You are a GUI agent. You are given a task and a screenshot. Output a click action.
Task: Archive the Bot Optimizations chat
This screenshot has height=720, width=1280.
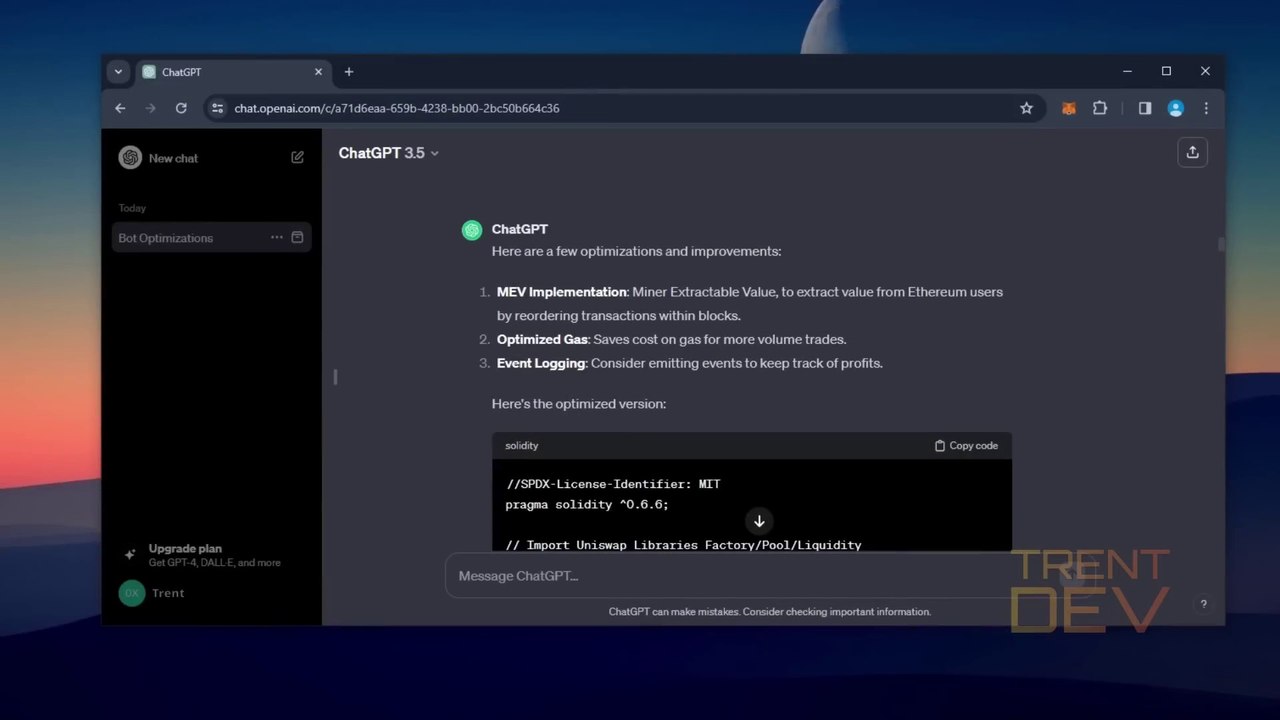coord(297,237)
